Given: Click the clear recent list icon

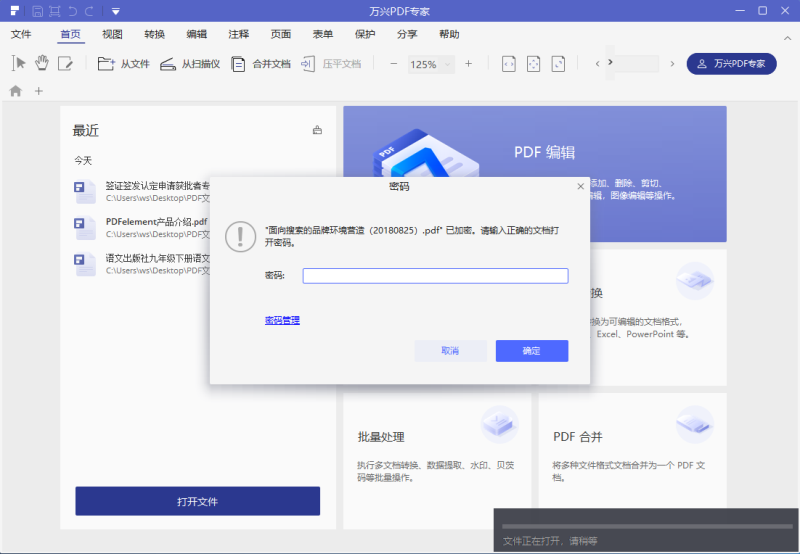Looking at the screenshot, I should click(317, 130).
